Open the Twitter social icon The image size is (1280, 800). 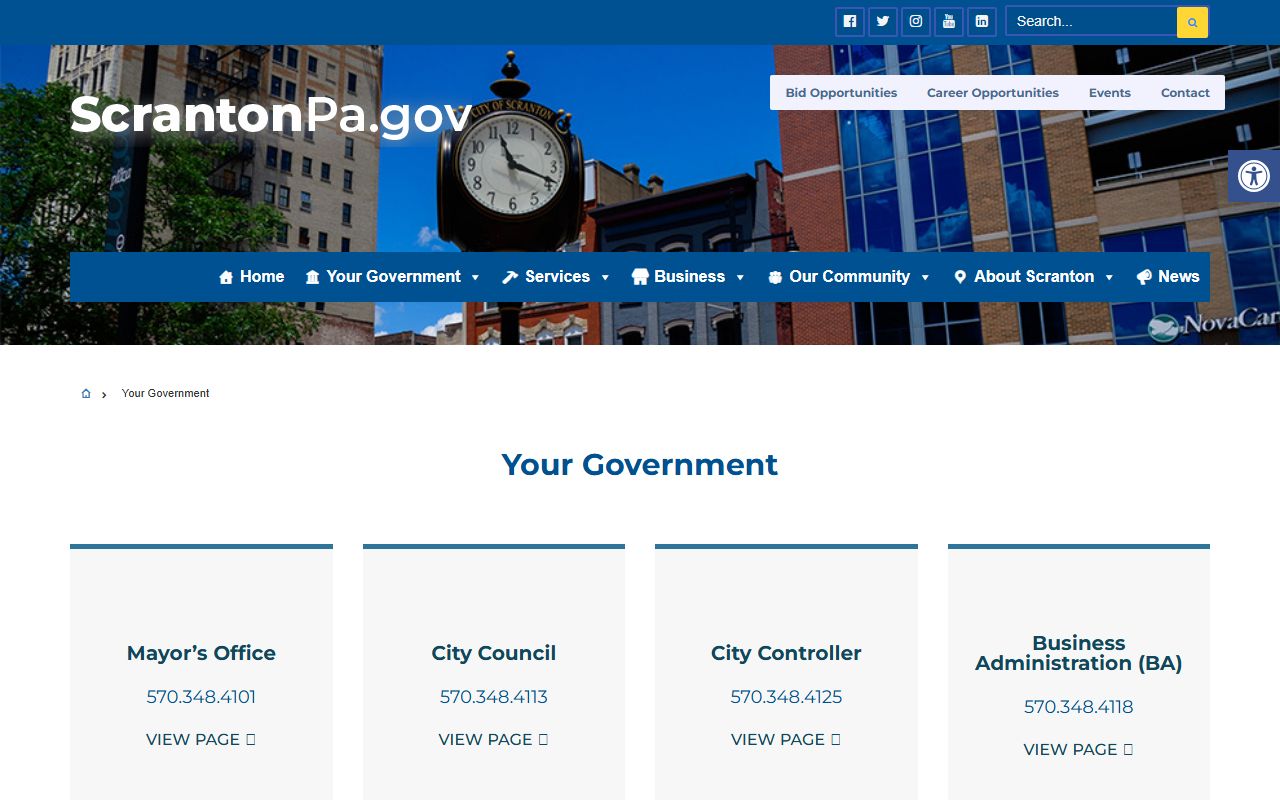[x=883, y=22]
